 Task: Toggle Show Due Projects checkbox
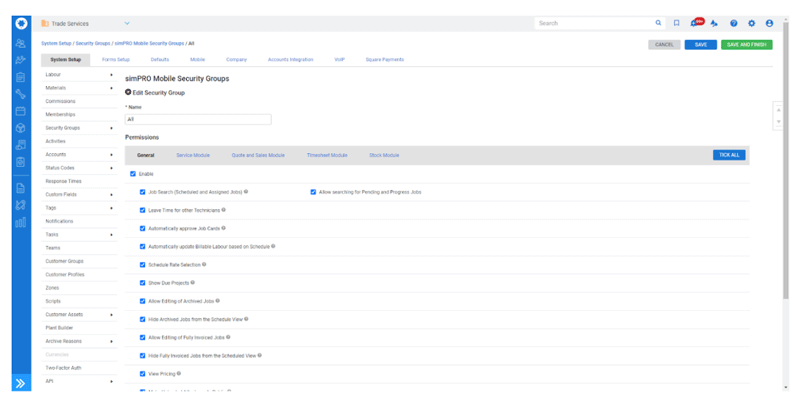(143, 283)
